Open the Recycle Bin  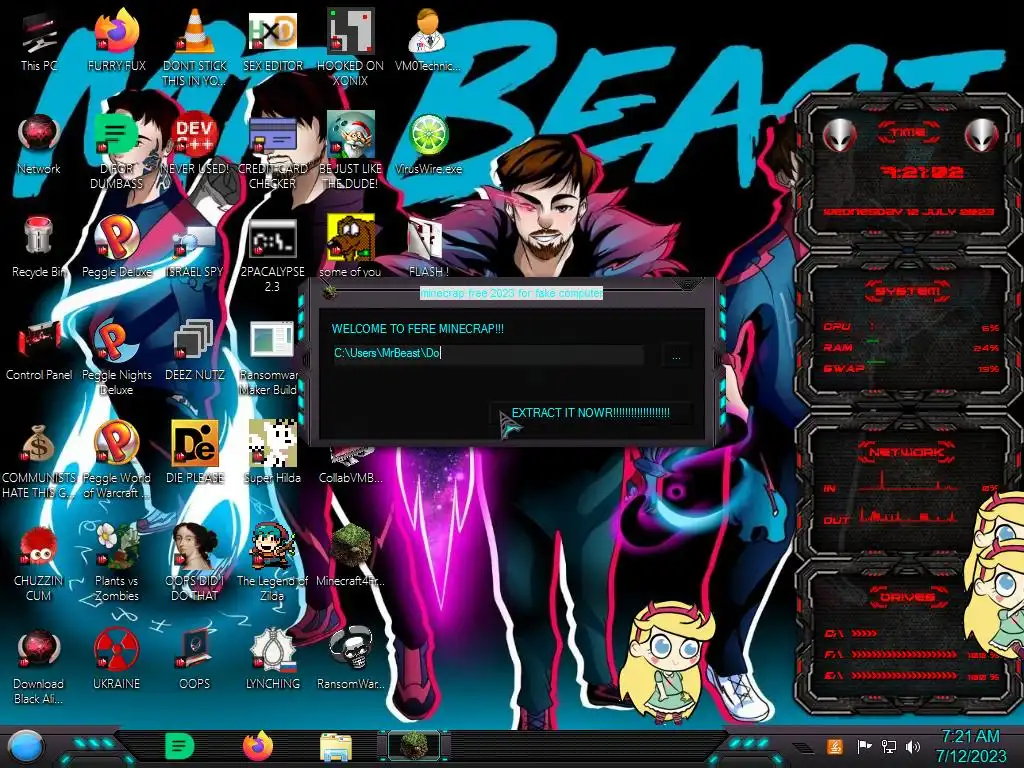(39, 248)
